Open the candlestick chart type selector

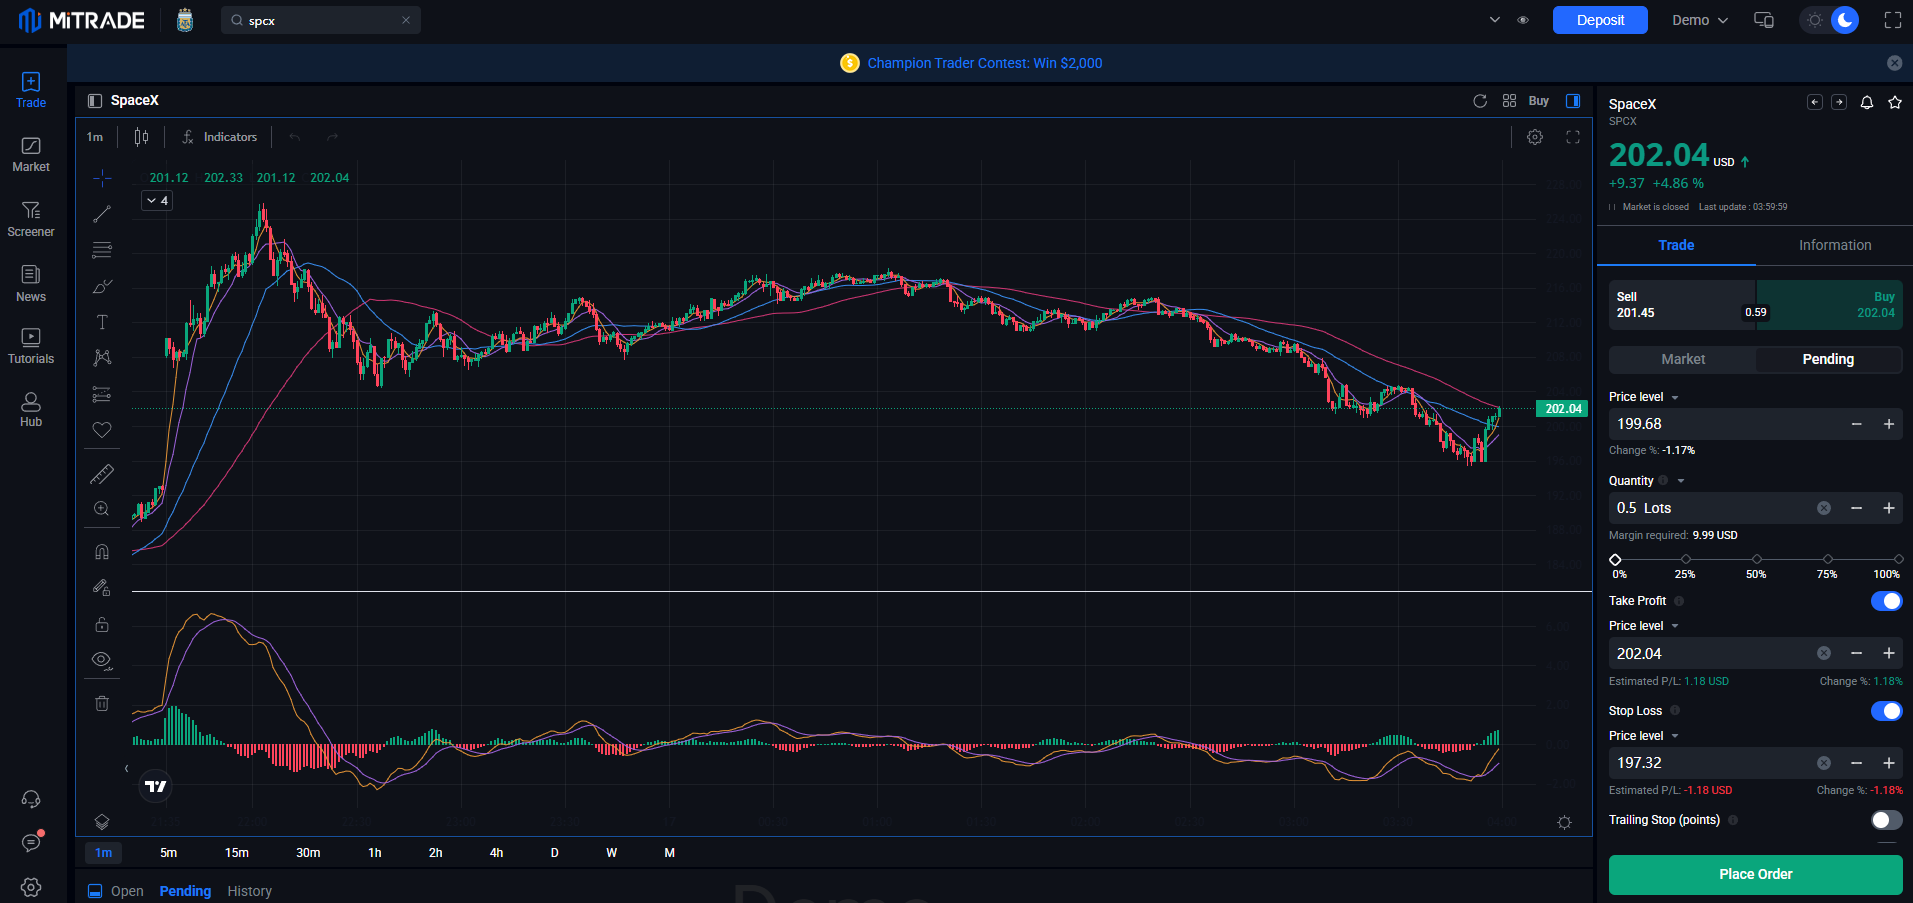142,137
